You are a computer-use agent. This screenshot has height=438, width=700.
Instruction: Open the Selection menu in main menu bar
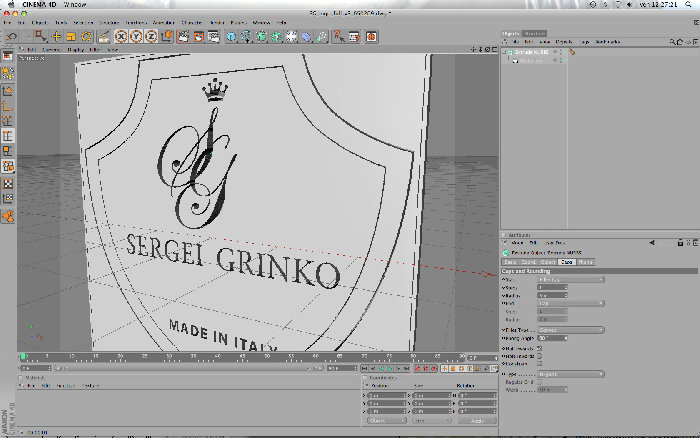click(x=83, y=22)
